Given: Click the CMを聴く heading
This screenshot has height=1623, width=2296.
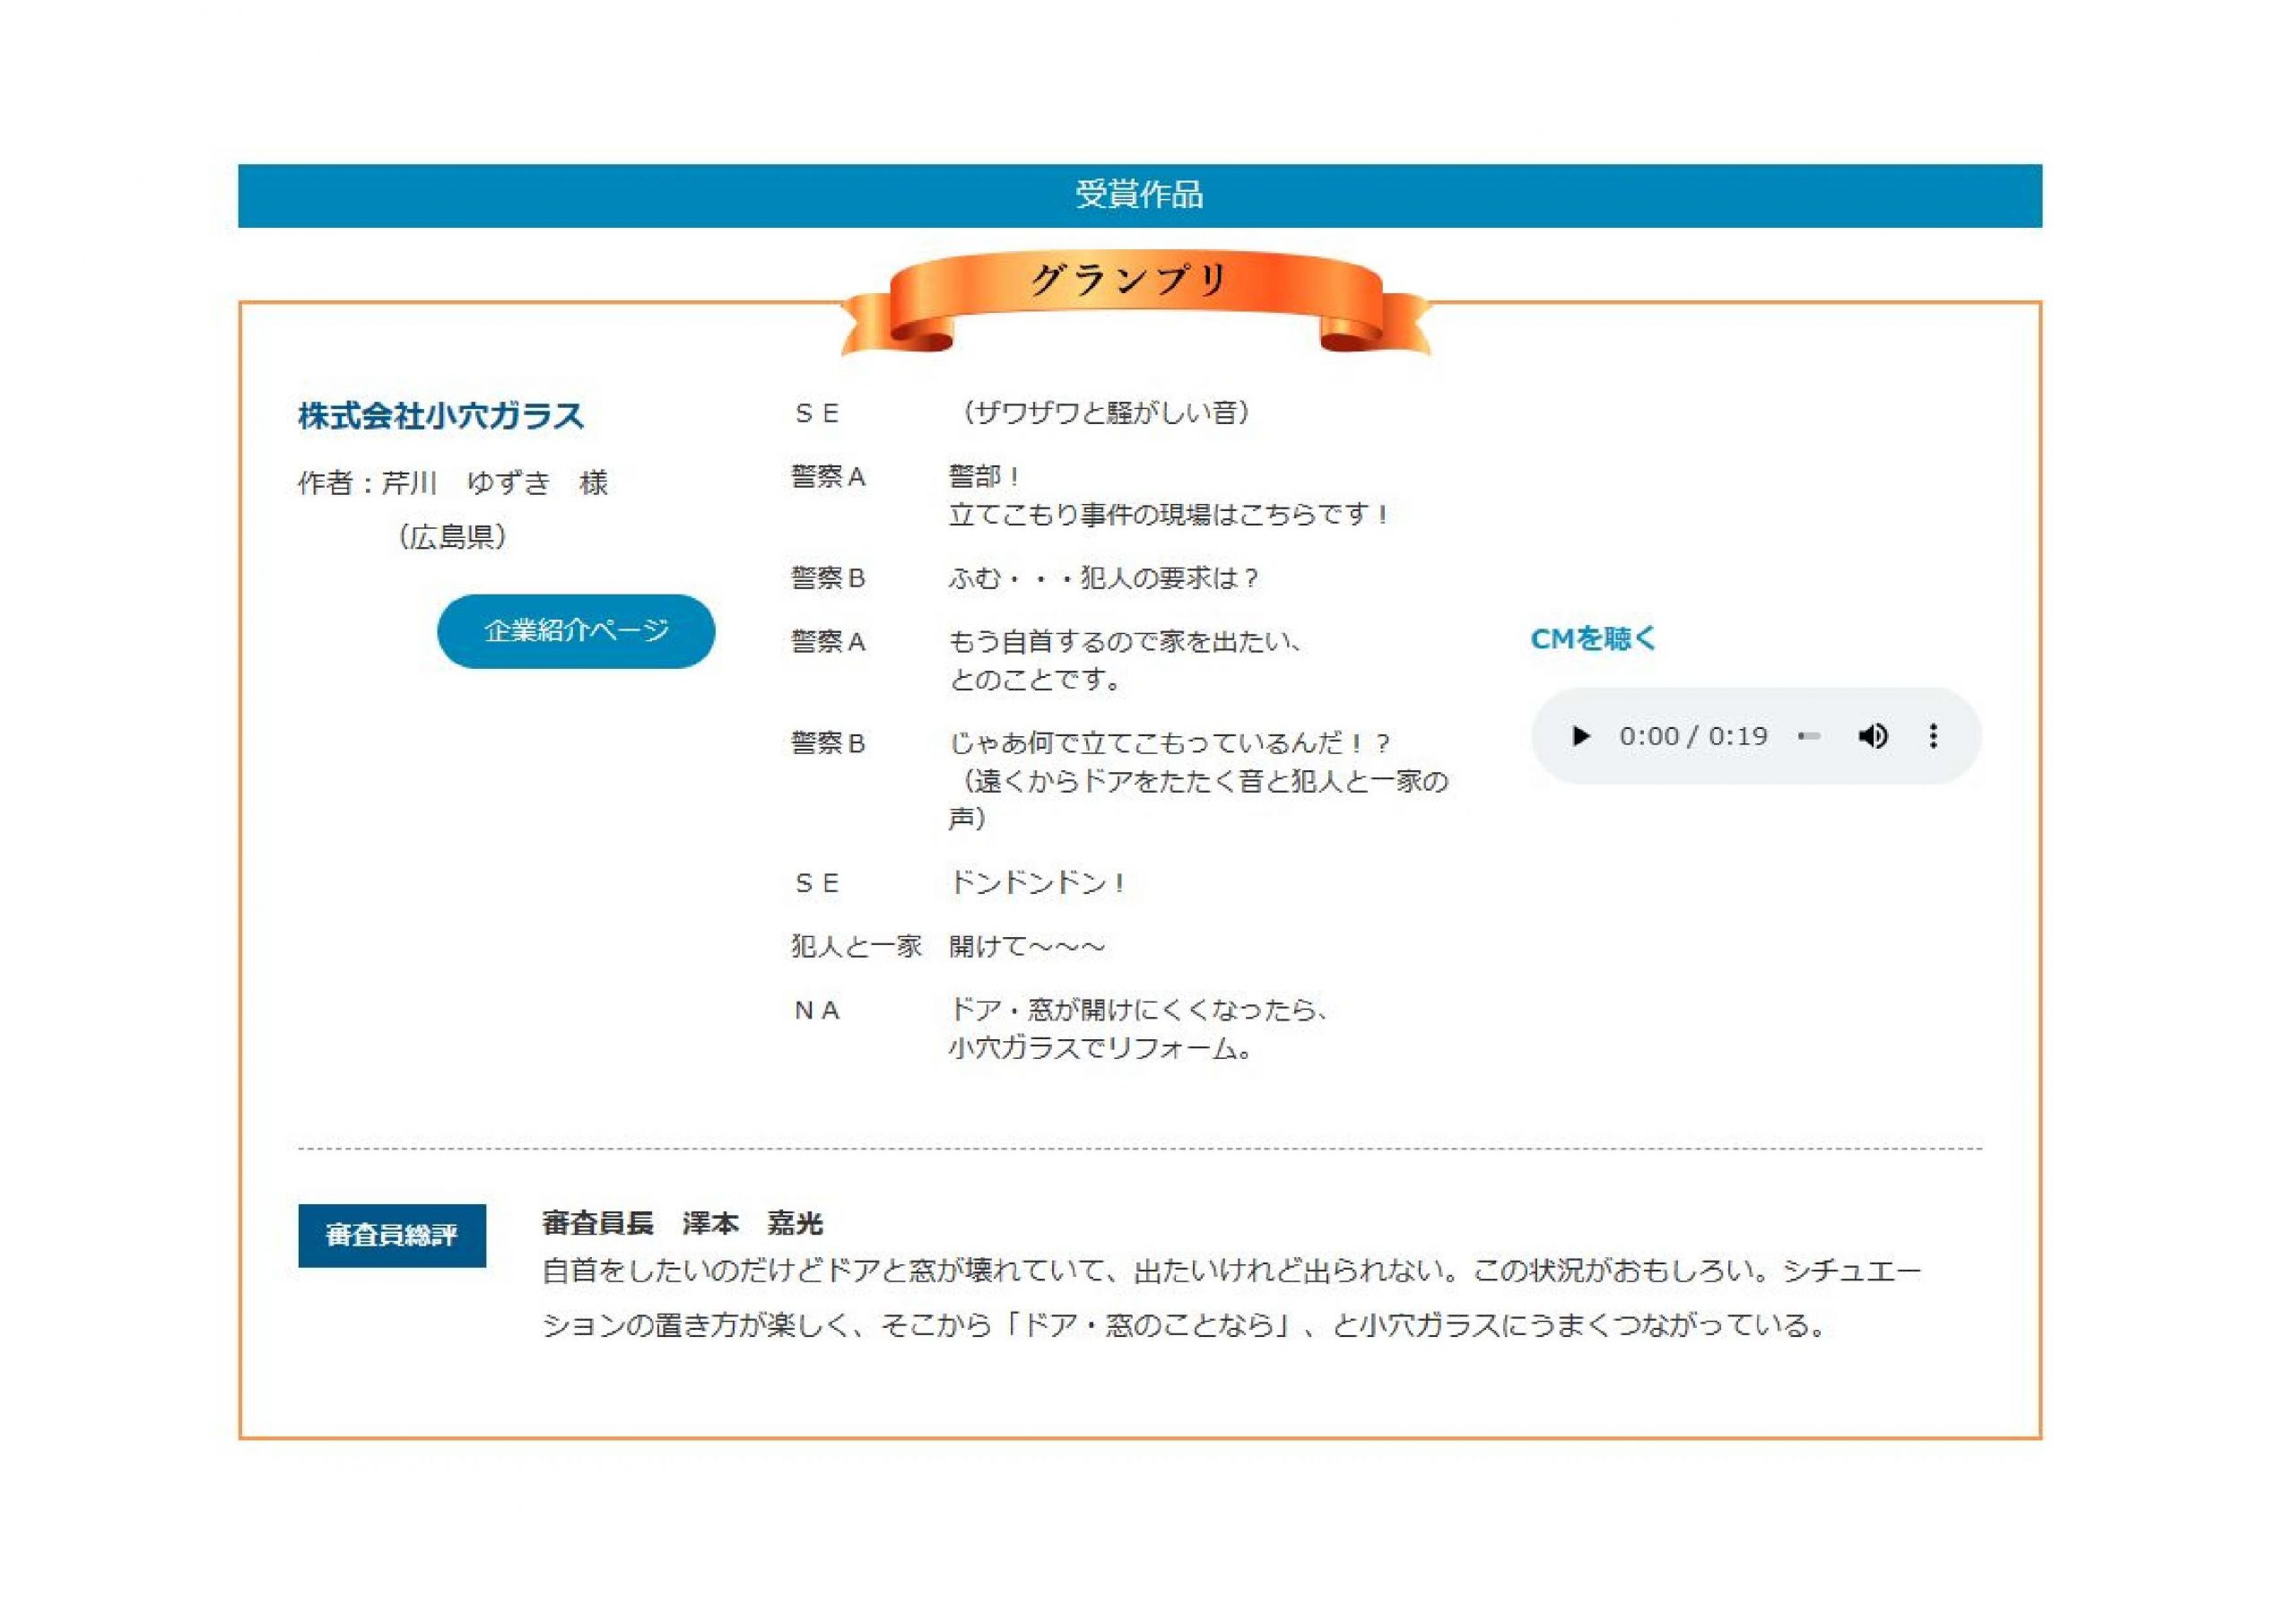Looking at the screenshot, I should pyautogui.click(x=1593, y=638).
